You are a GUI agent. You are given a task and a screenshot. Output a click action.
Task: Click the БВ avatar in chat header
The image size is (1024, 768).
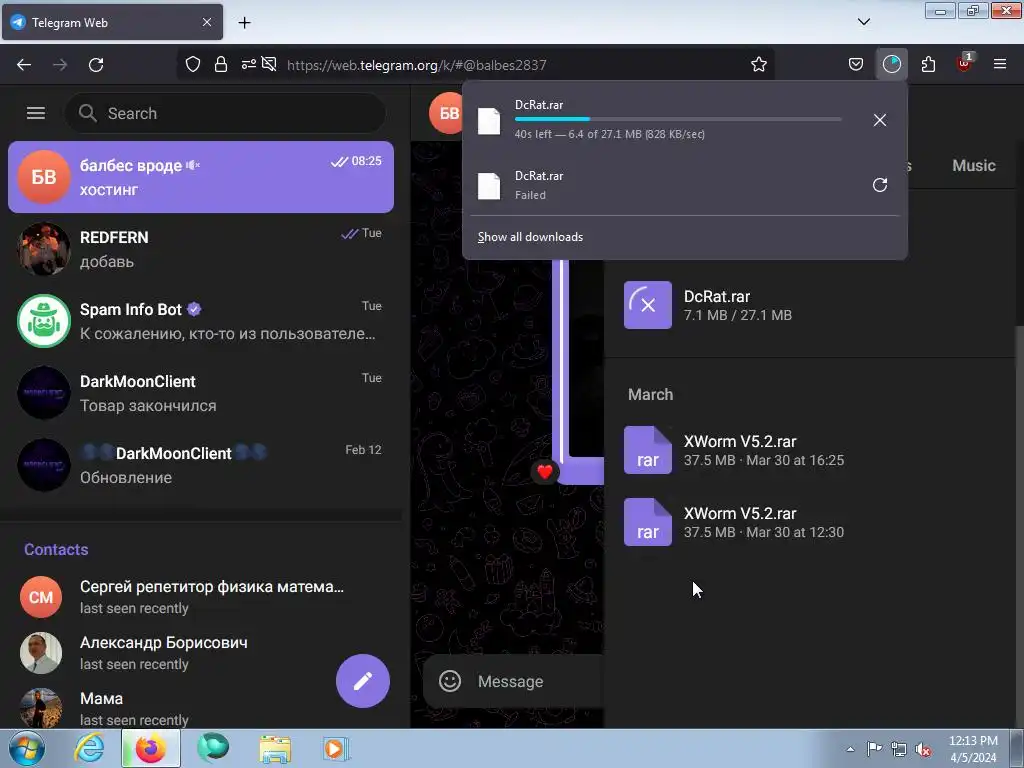[x=447, y=114]
